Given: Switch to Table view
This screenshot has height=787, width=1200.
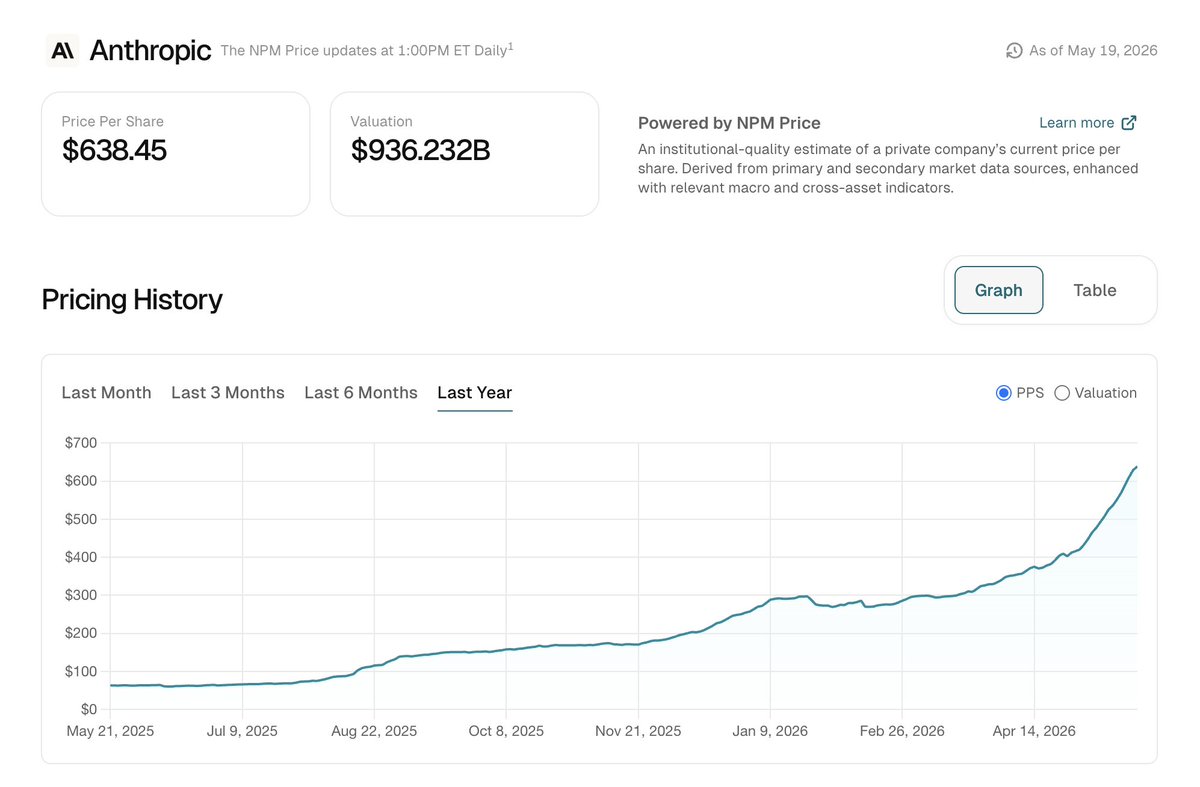Looking at the screenshot, I should coord(1095,290).
